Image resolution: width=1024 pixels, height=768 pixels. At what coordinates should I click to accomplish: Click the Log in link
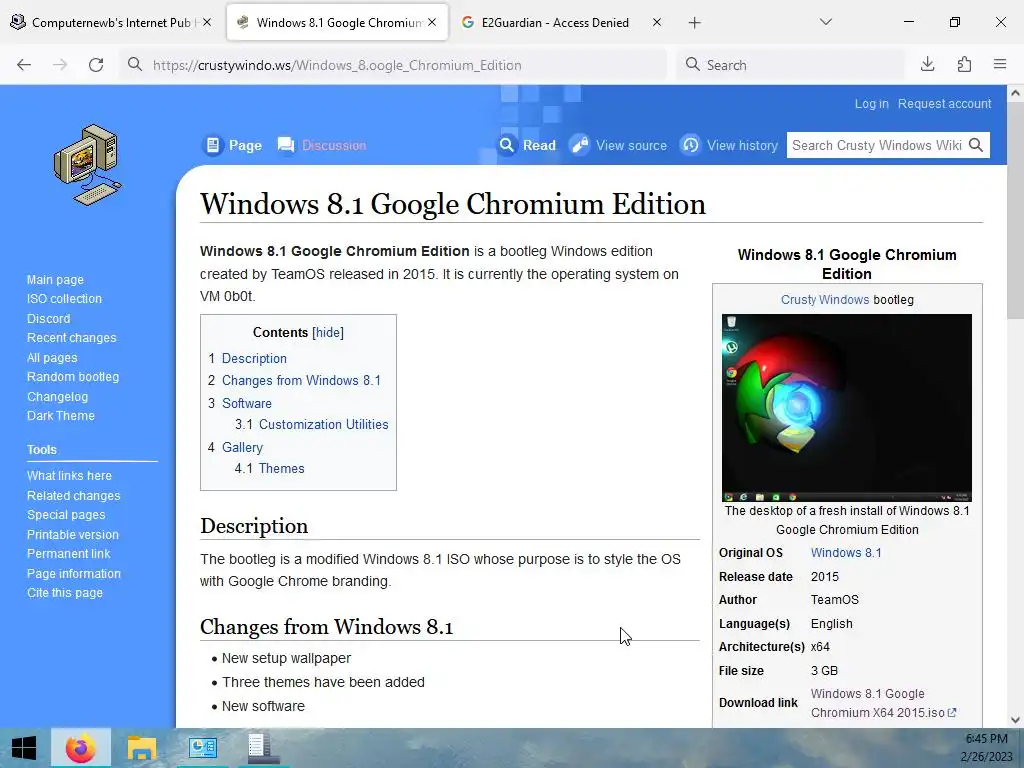coord(872,104)
